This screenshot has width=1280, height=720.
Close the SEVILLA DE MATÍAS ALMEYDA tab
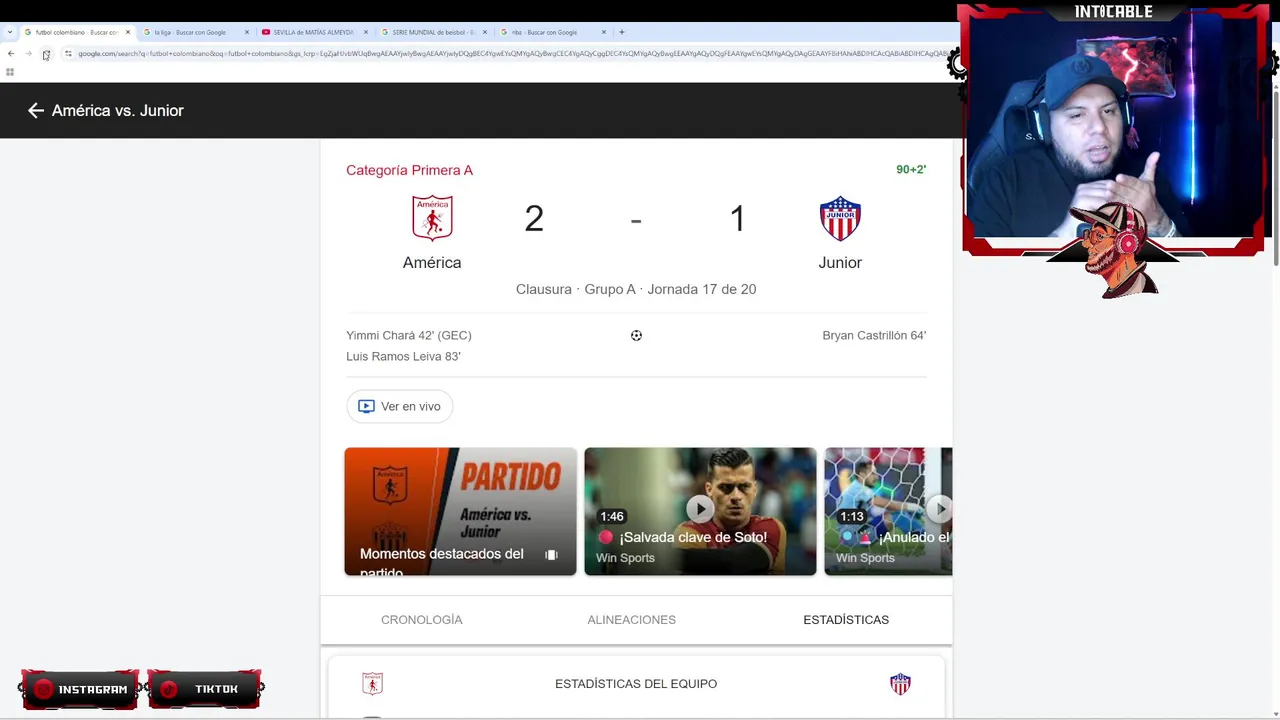[x=366, y=32]
